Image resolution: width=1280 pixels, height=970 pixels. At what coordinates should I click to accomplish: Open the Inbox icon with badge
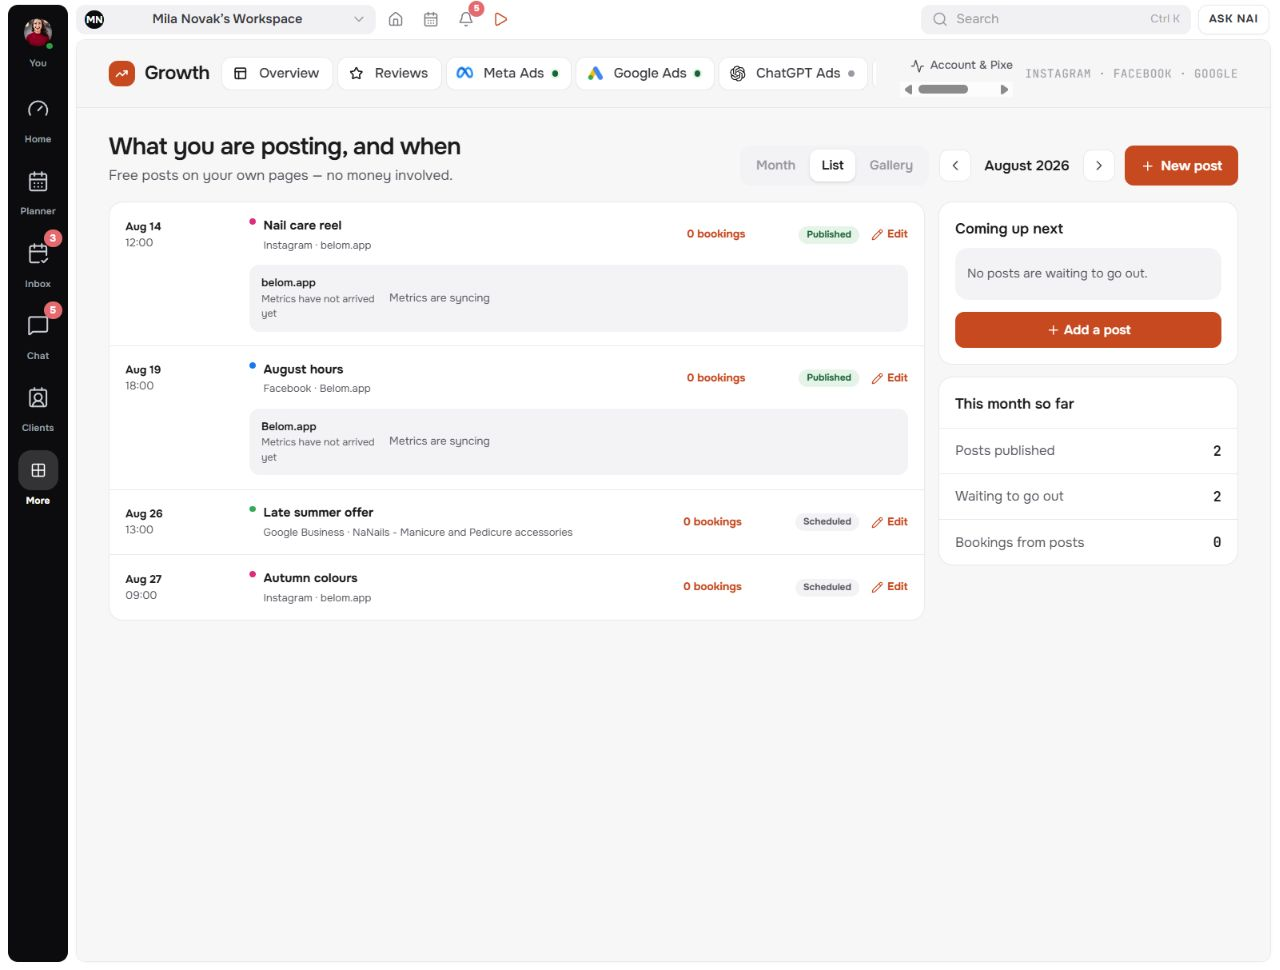click(x=38, y=254)
